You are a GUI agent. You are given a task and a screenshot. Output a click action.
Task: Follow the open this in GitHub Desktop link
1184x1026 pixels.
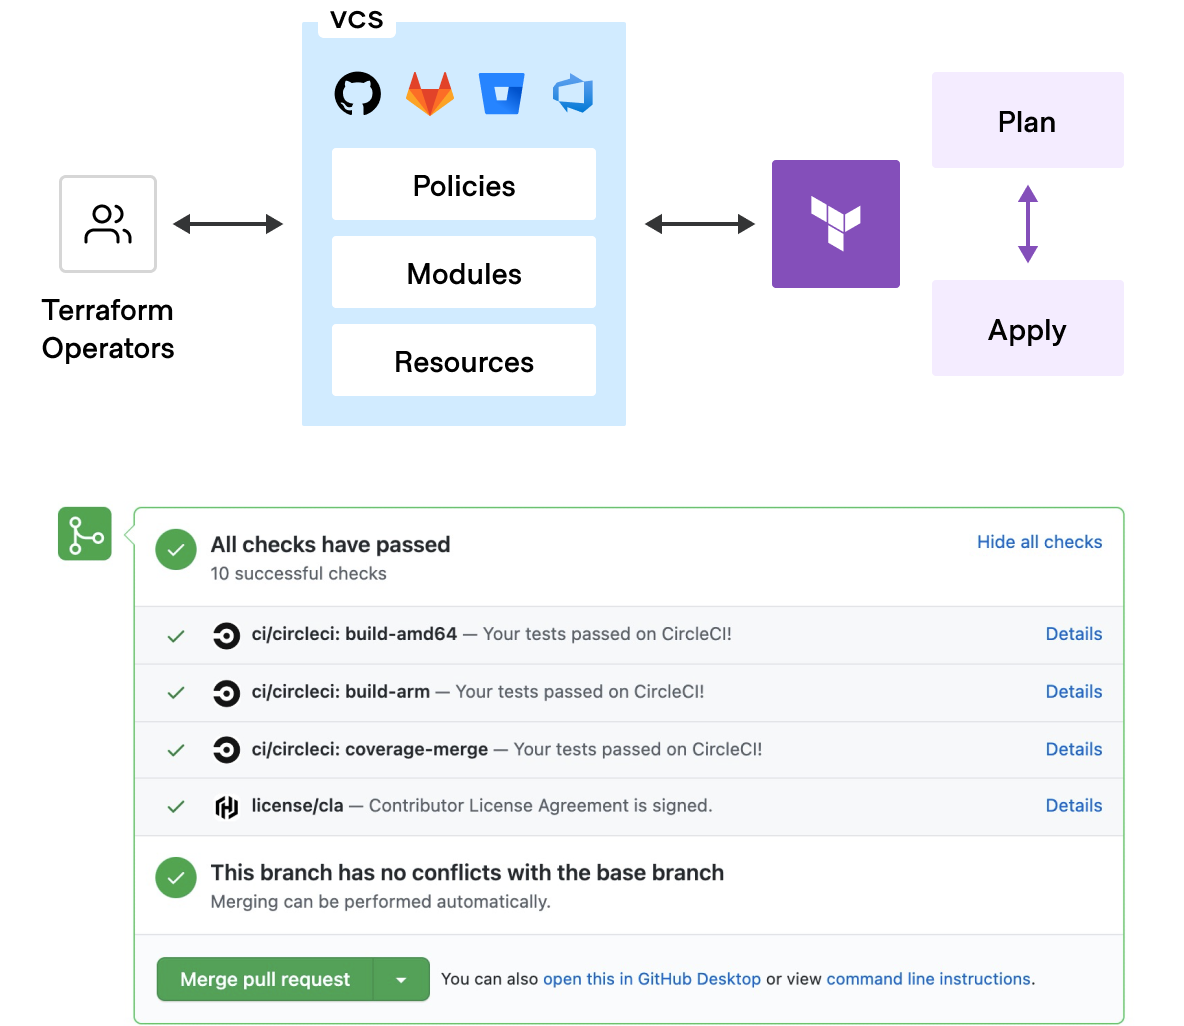tap(651, 980)
